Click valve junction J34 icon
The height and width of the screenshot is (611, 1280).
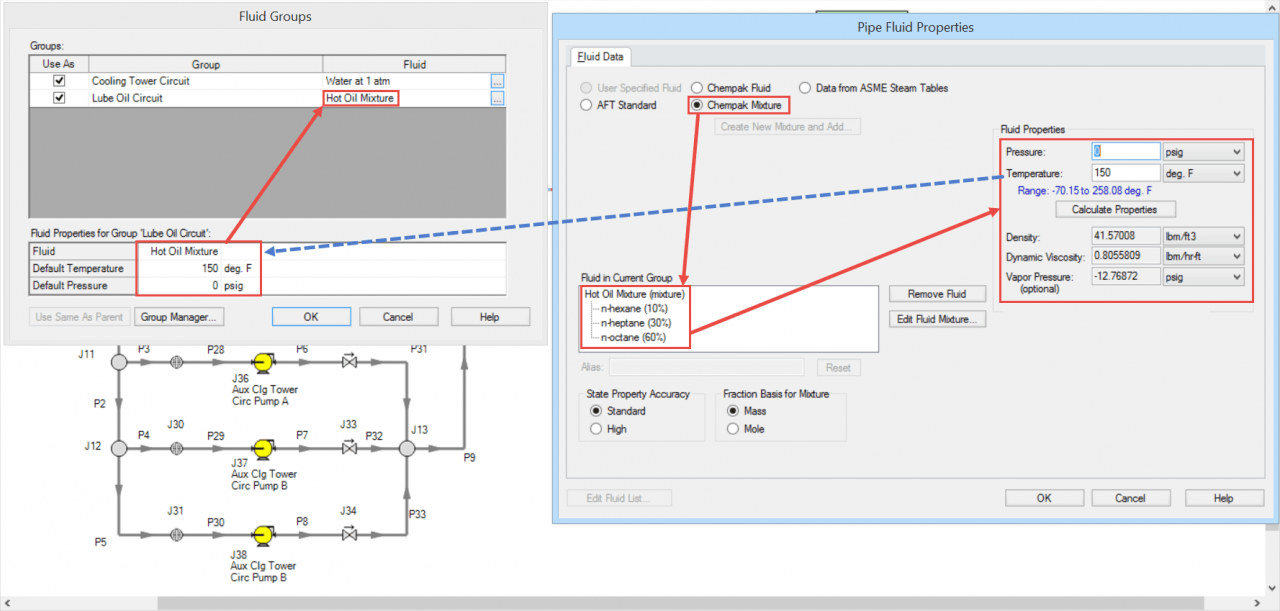[349, 535]
